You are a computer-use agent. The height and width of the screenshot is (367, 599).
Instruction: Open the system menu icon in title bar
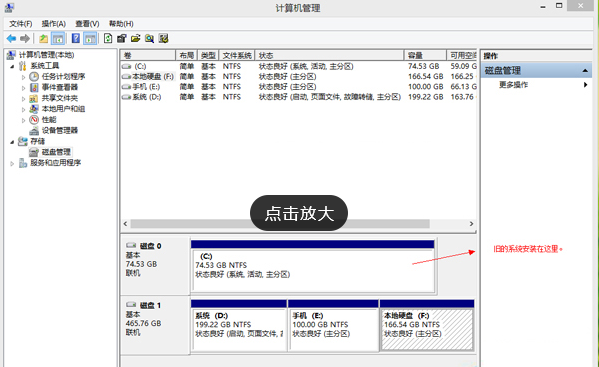click(9, 7)
